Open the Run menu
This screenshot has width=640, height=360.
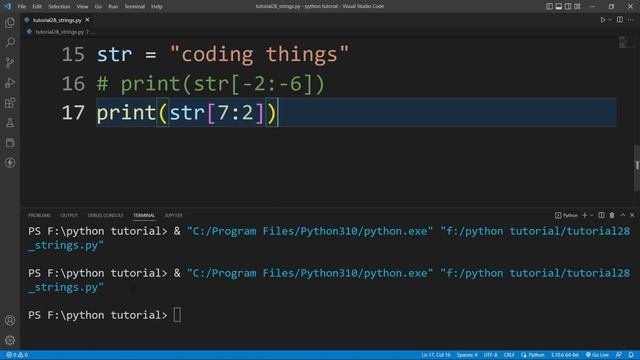[x=113, y=7]
